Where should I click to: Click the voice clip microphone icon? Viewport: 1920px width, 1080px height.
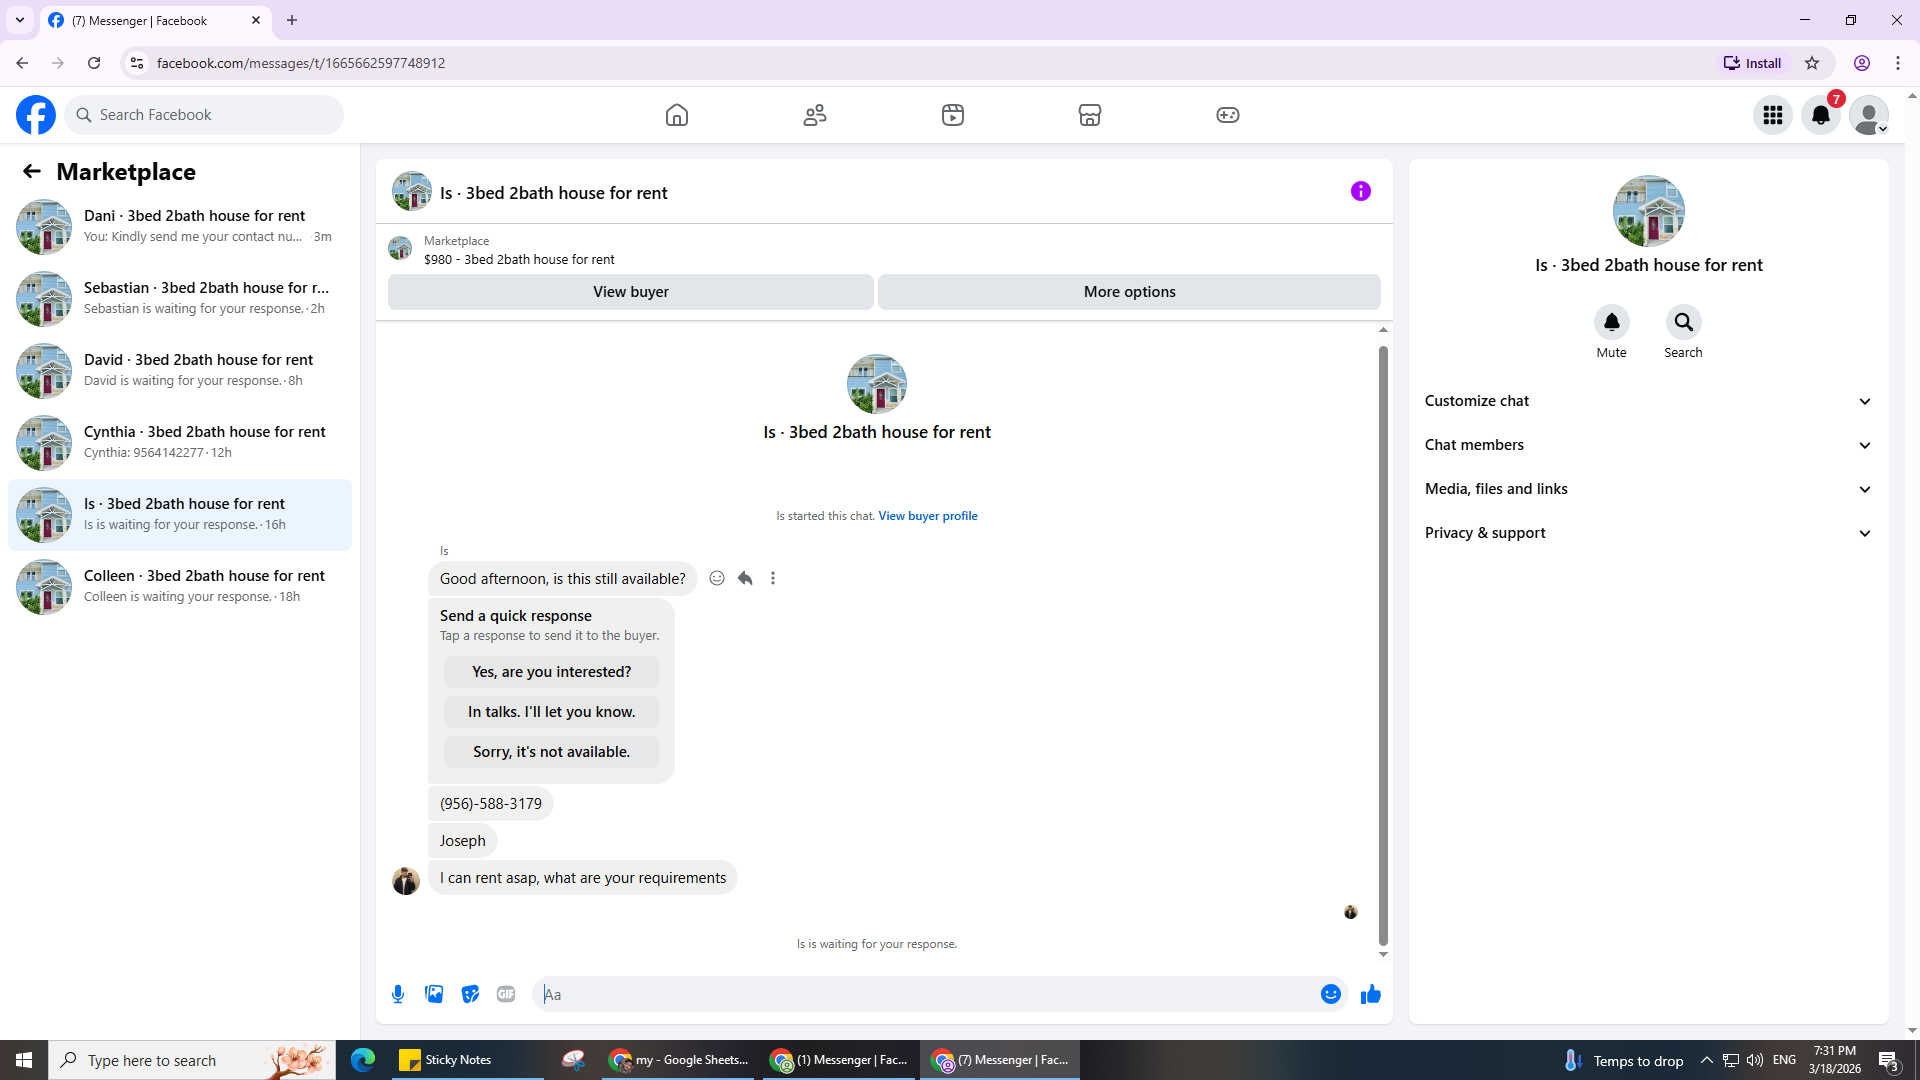point(398,994)
